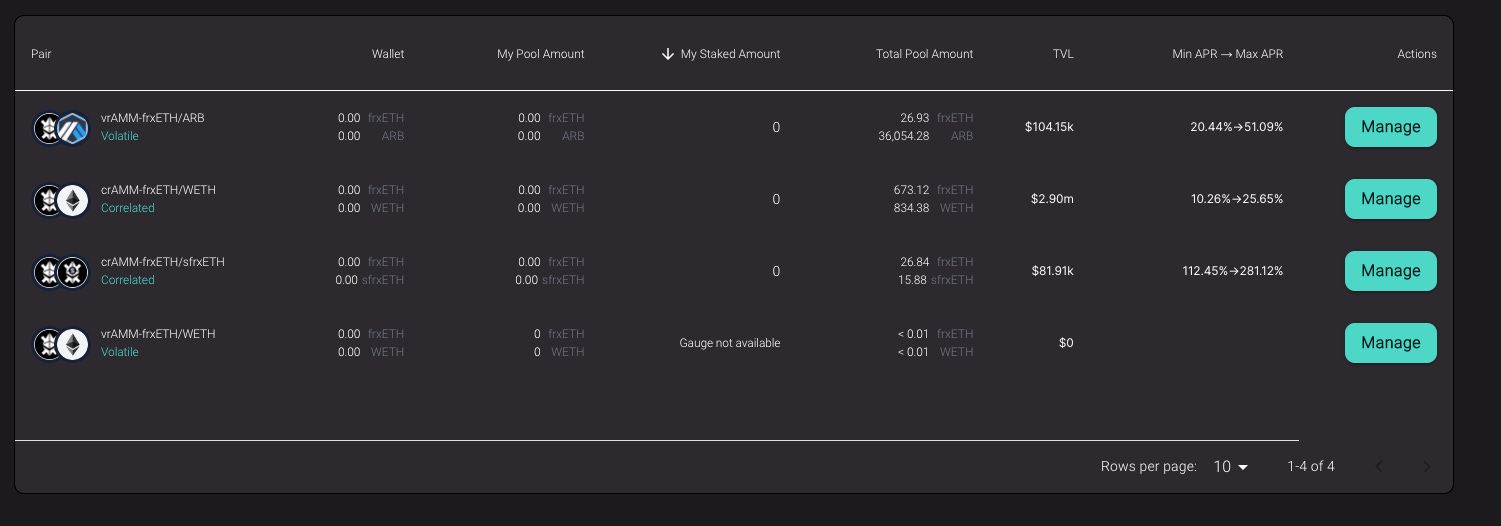The height and width of the screenshot is (526, 1501).
Task: Click the sfrxETH token icon in third row
Action: (72, 272)
